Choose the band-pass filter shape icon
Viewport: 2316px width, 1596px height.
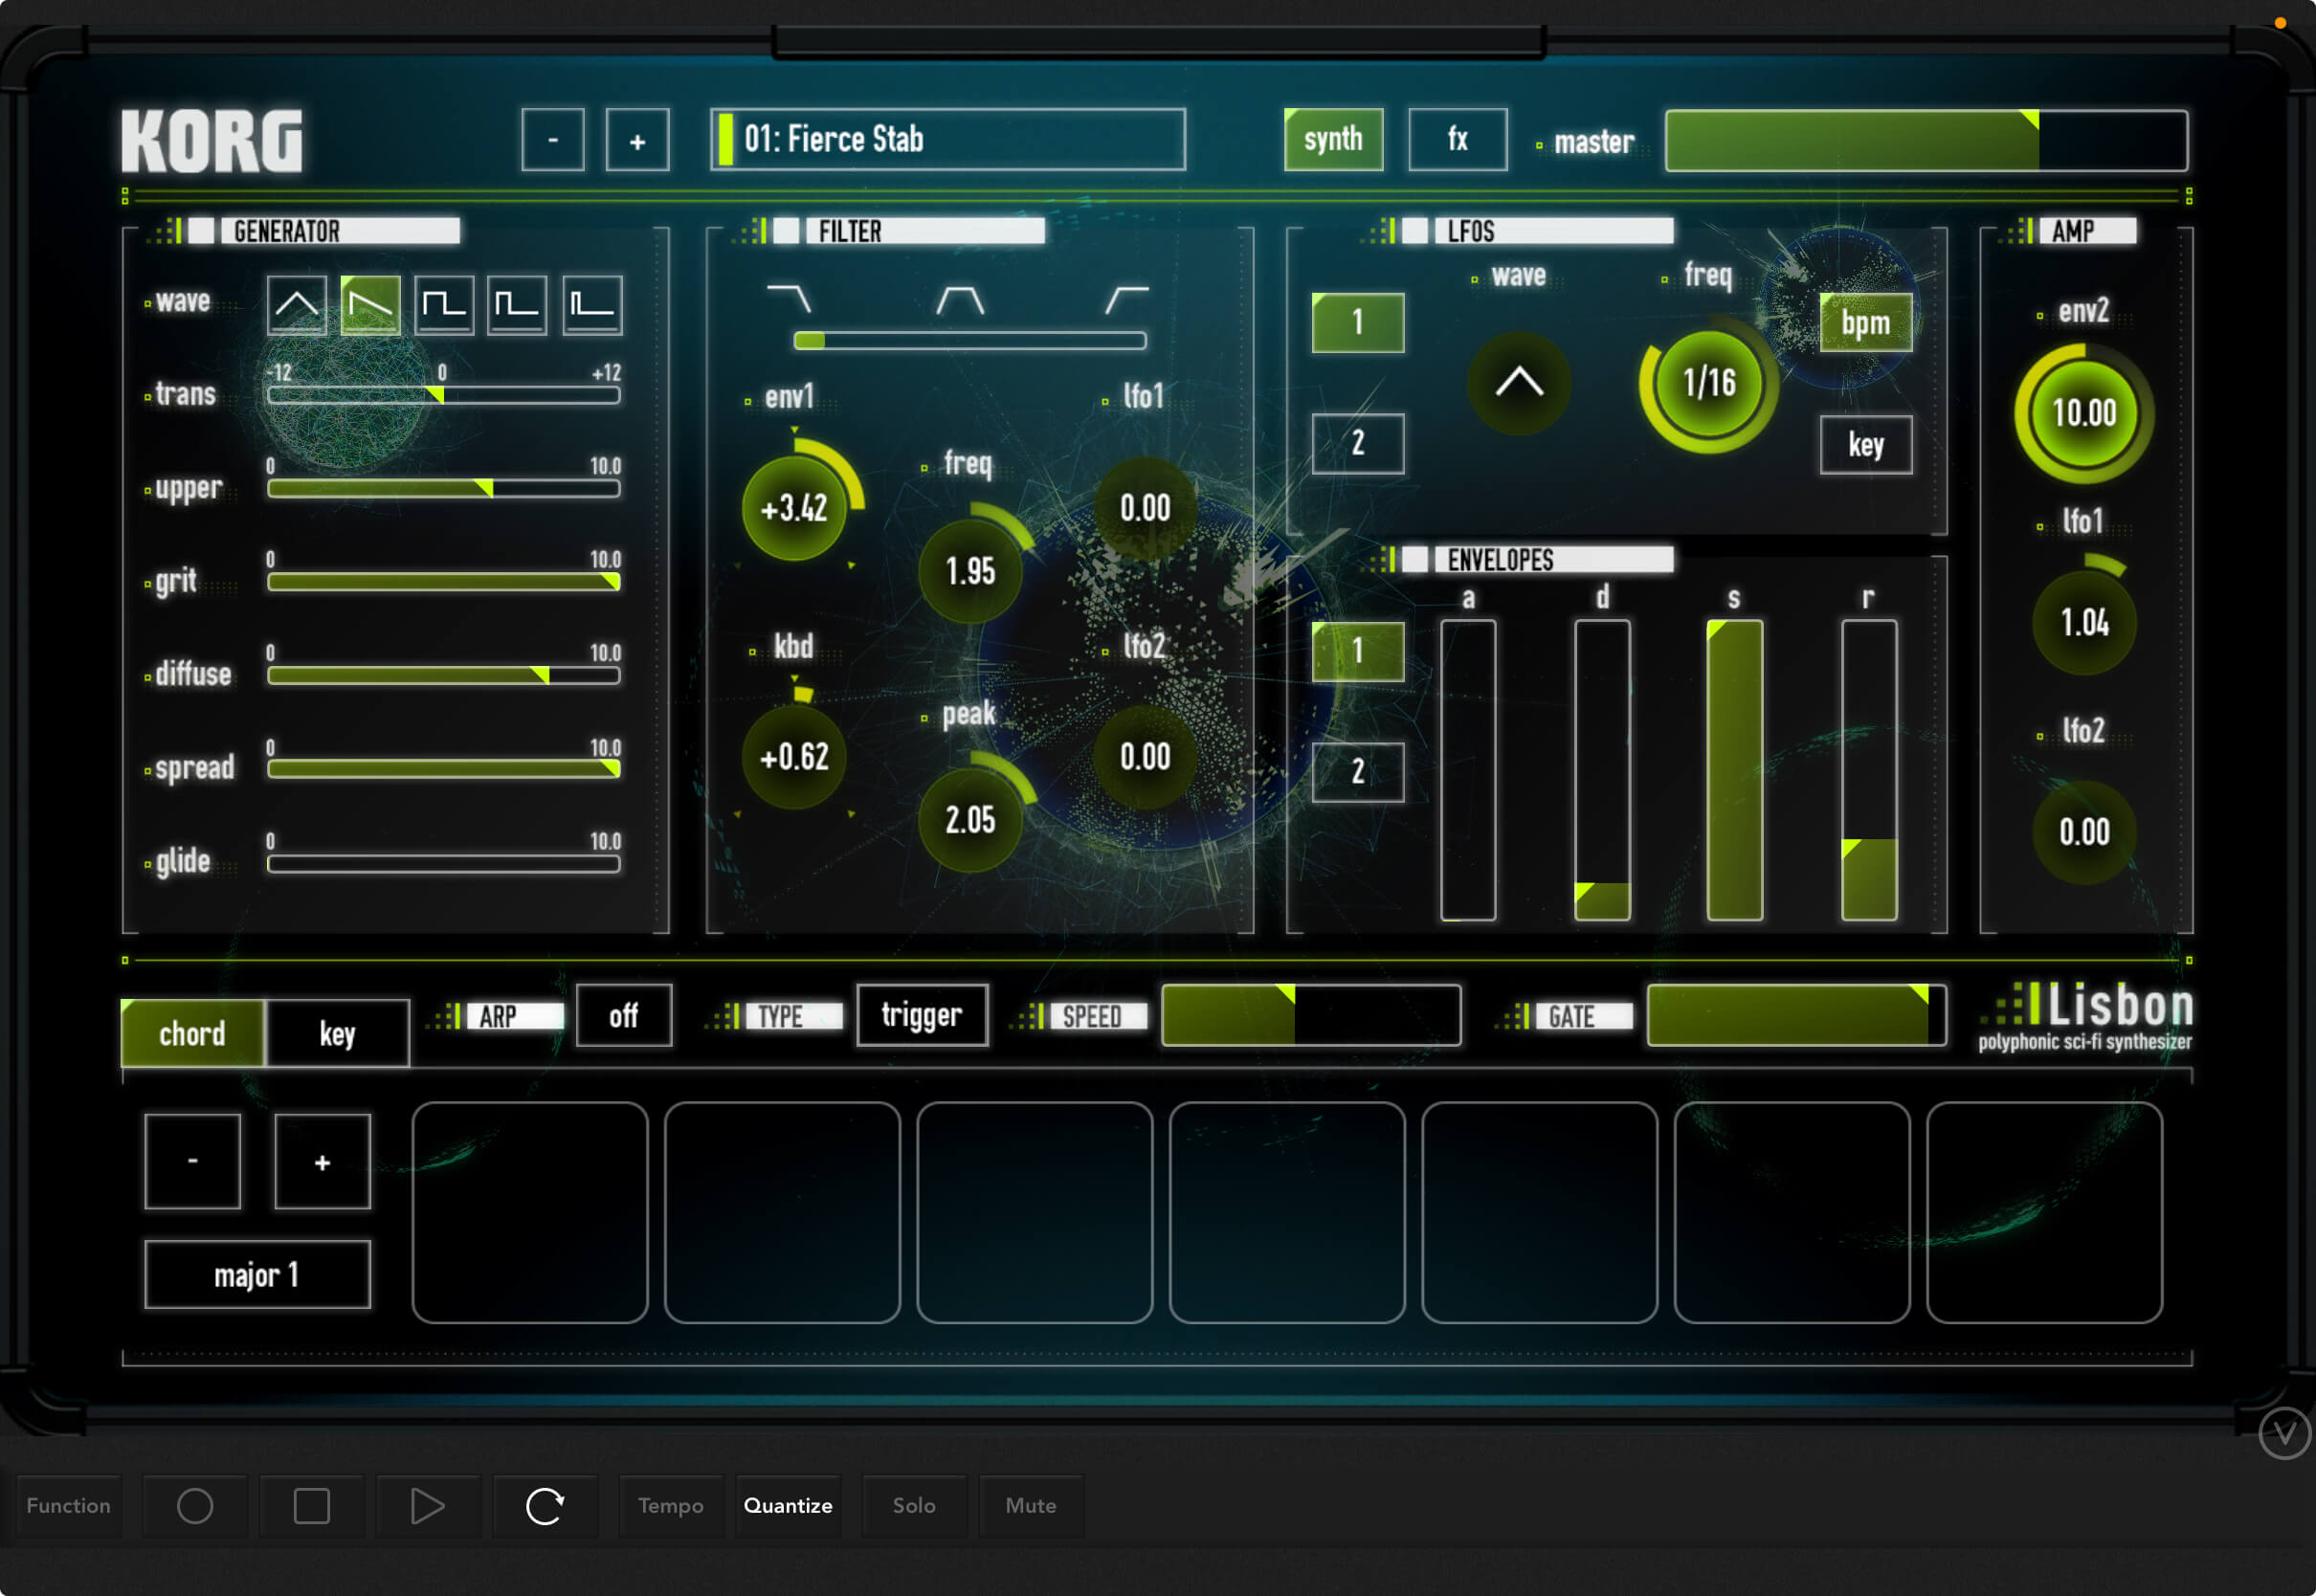click(x=960, y=299)
